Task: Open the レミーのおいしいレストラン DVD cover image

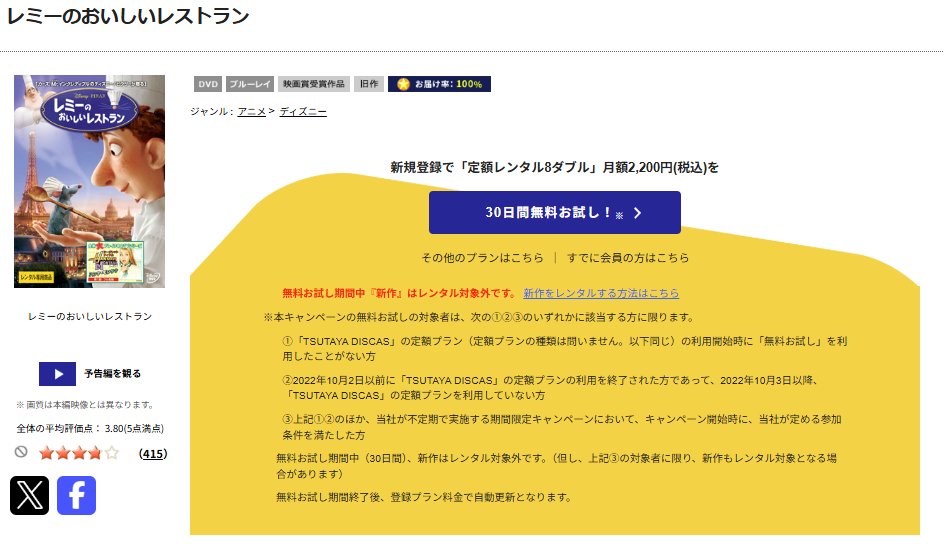Action: [x=90, y=181]
